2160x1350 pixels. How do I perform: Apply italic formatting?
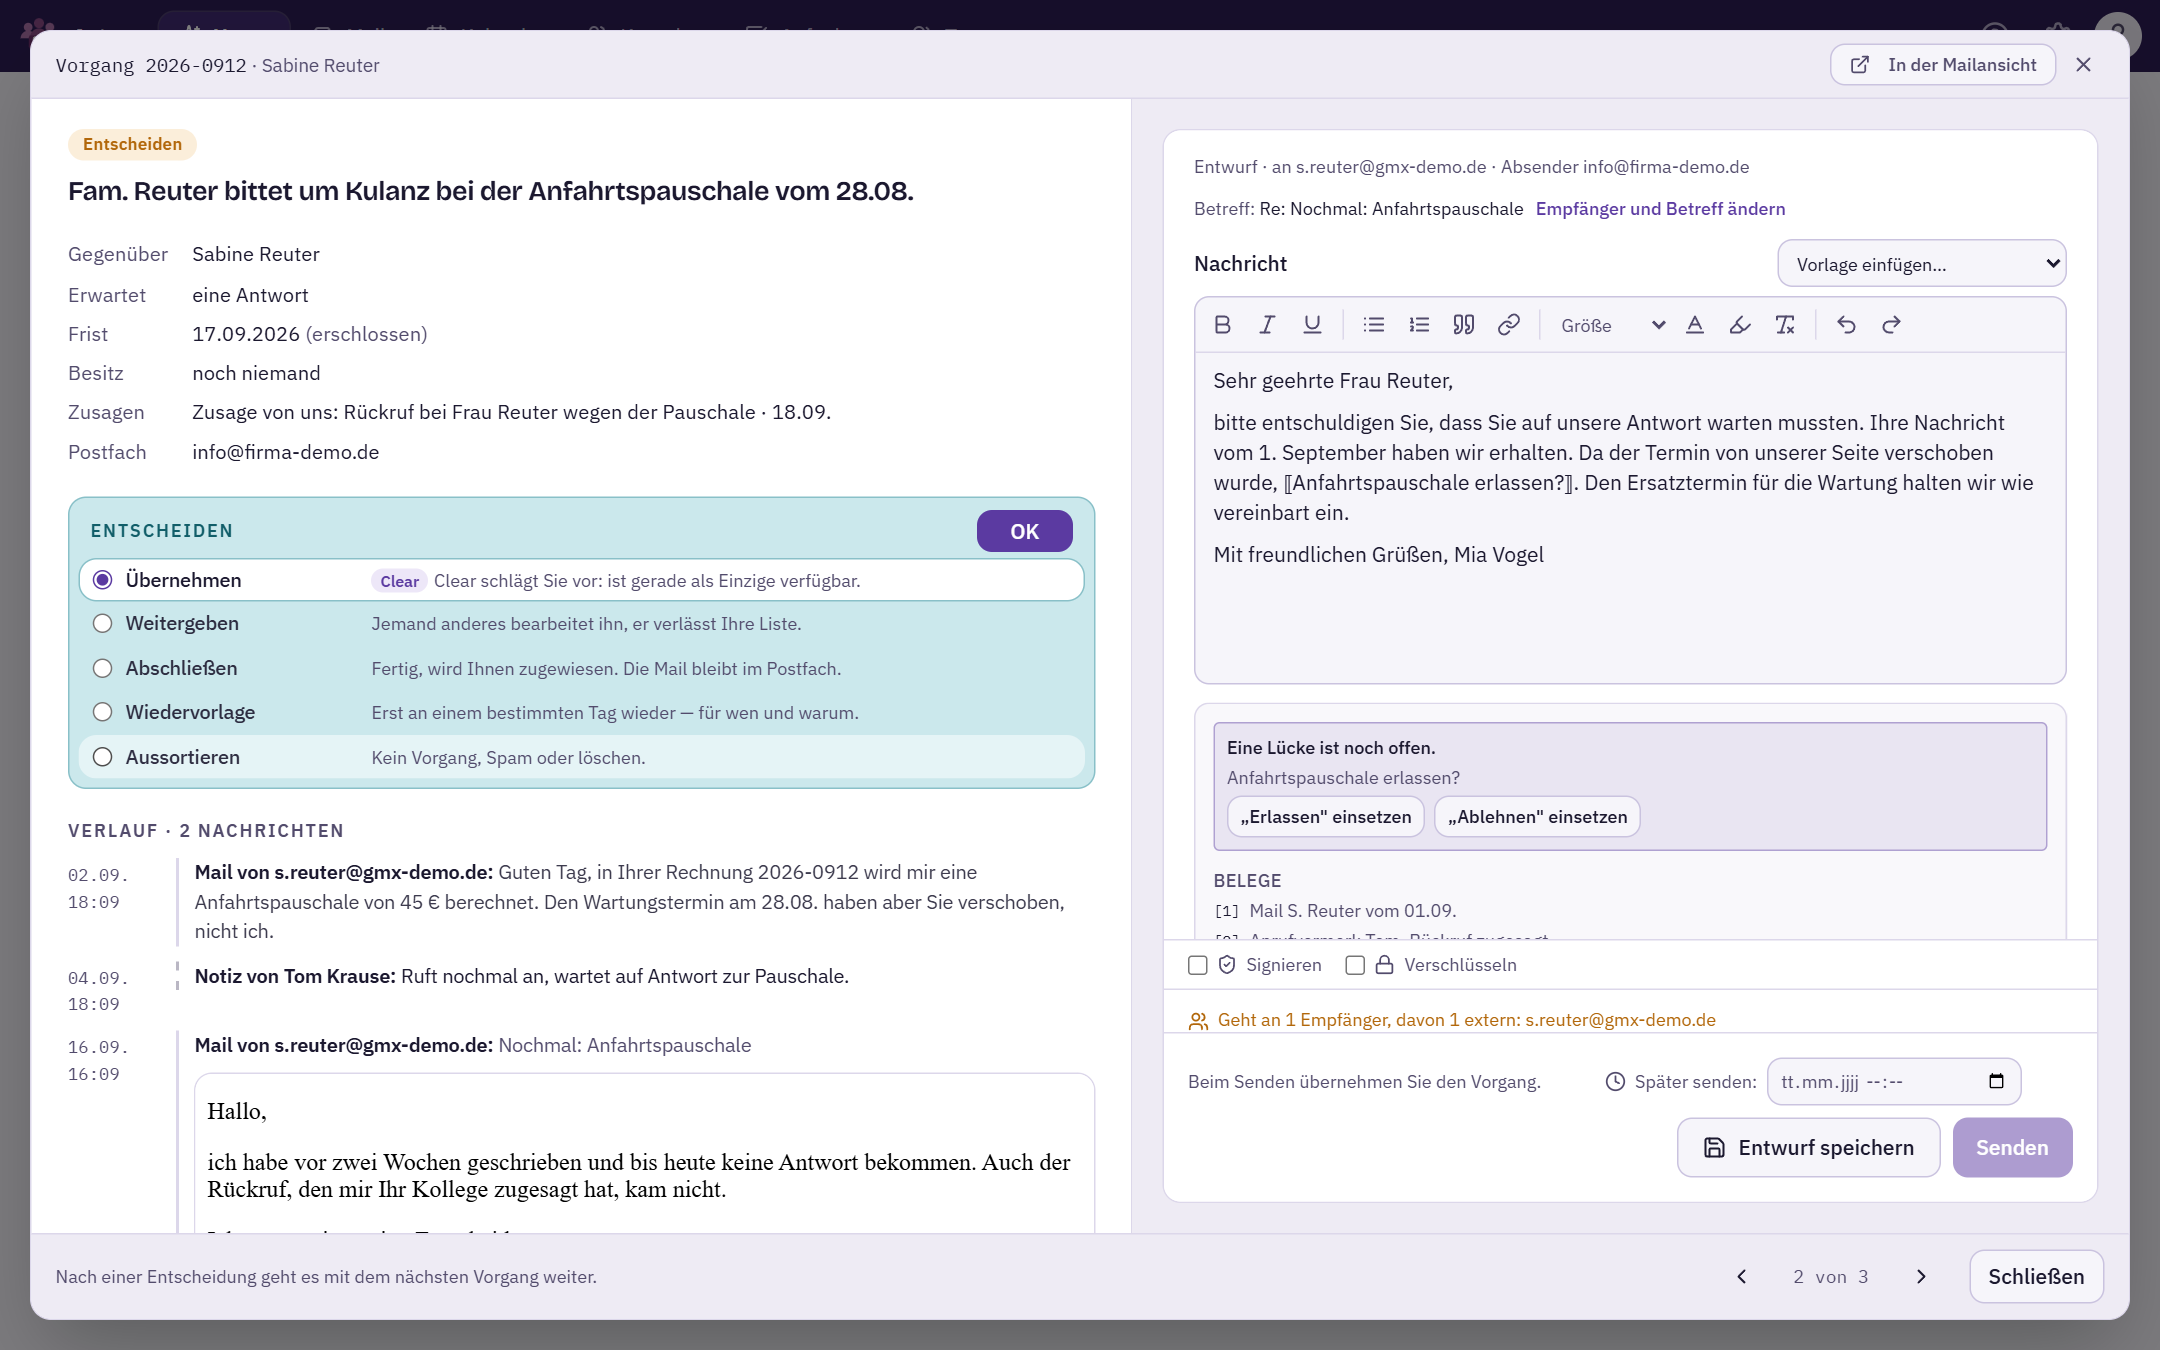click(x=1267, y=325)
